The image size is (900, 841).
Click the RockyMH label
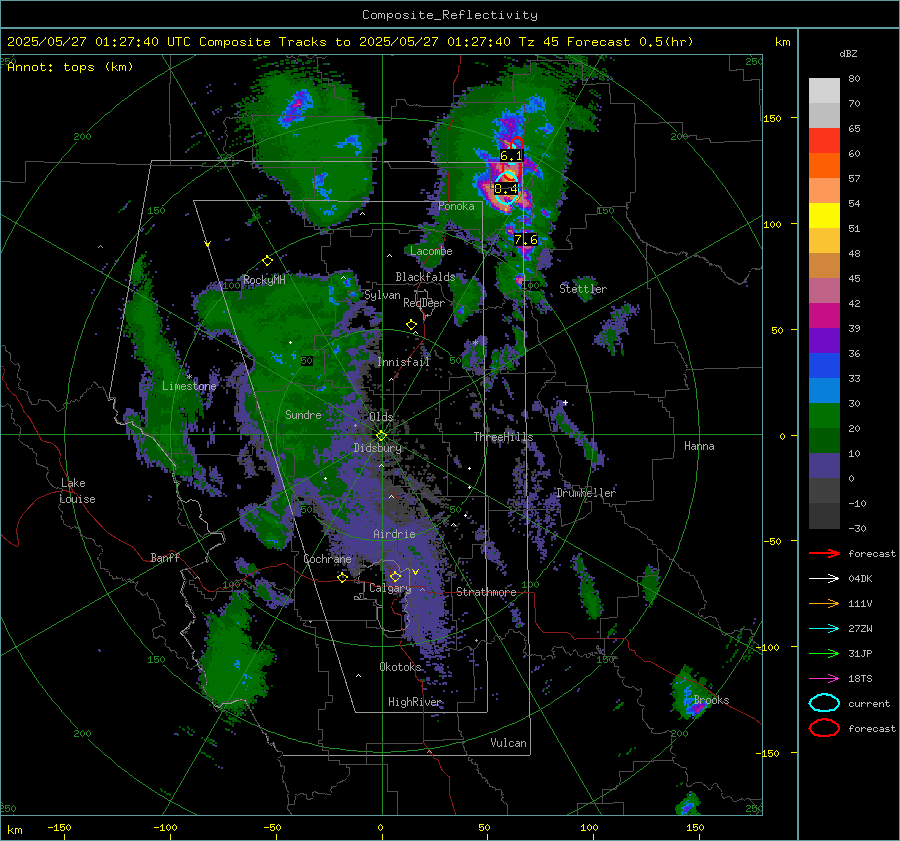(264, 280)
